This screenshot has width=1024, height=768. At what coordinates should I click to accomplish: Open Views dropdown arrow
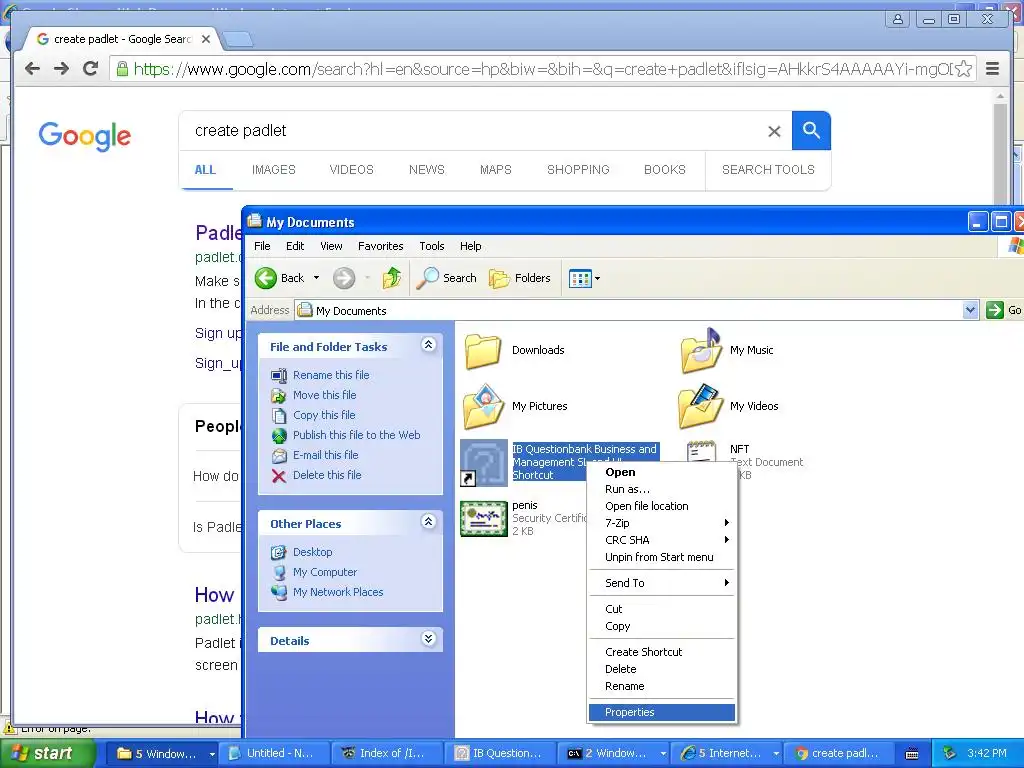tap(597, 279)
